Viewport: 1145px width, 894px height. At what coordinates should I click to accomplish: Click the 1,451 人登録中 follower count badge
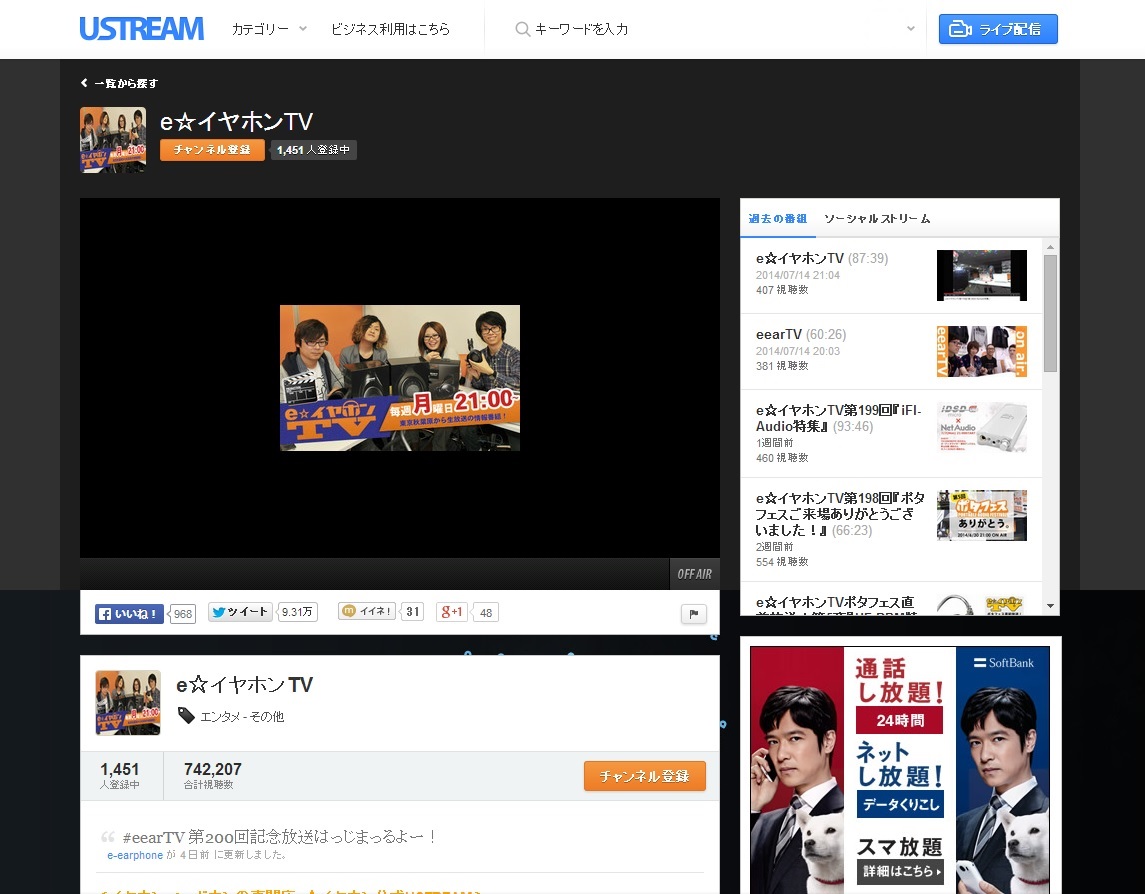point(313,150)
